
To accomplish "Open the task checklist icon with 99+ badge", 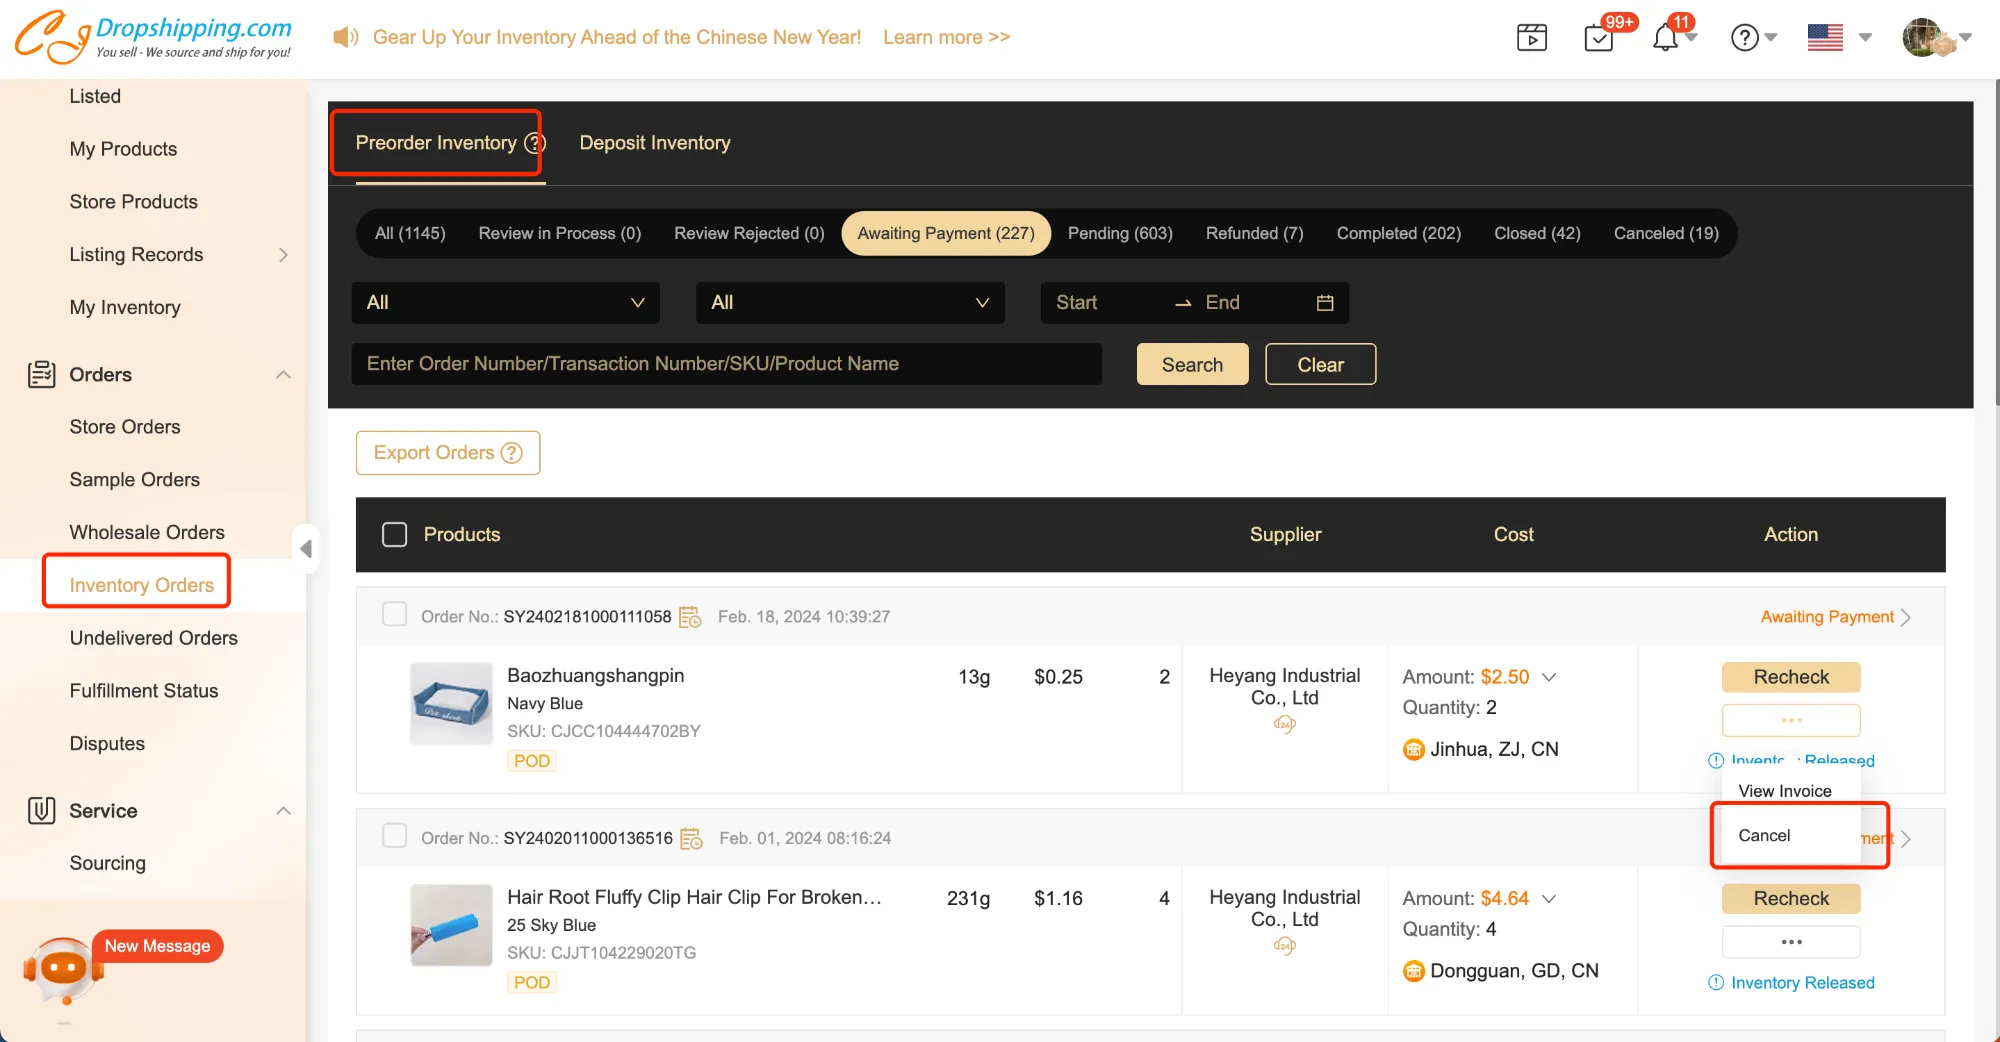I will [1598, 38].
